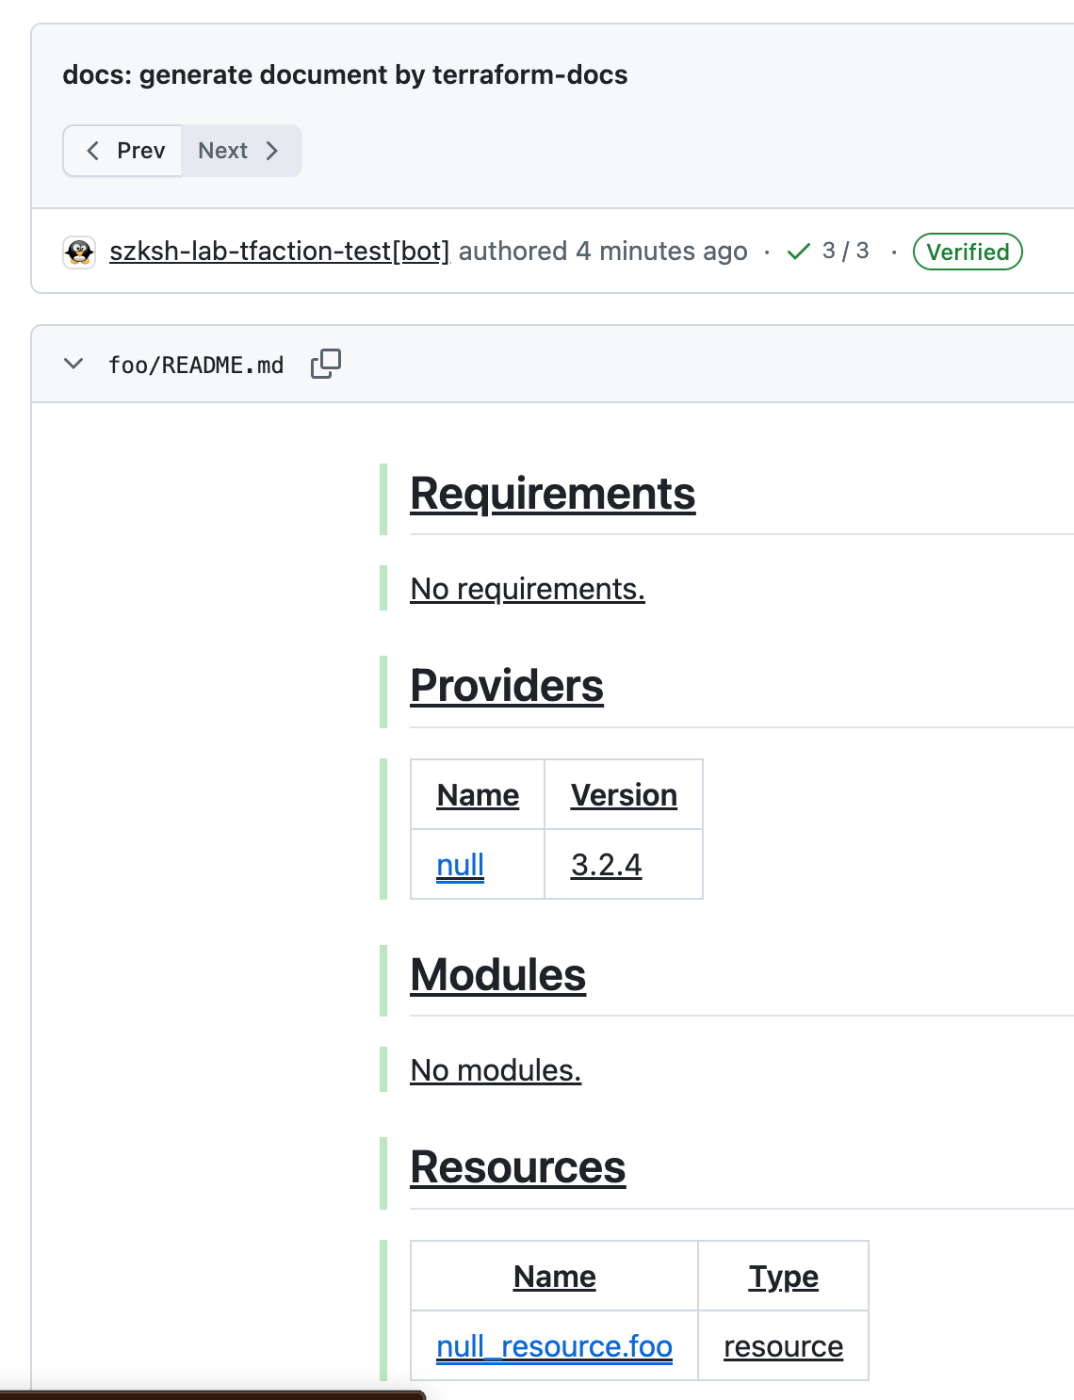Open szksh-lab-tfaction-test[bot] author profile link
This screenshot has height=1400, width=1074.
pos(279,251)
